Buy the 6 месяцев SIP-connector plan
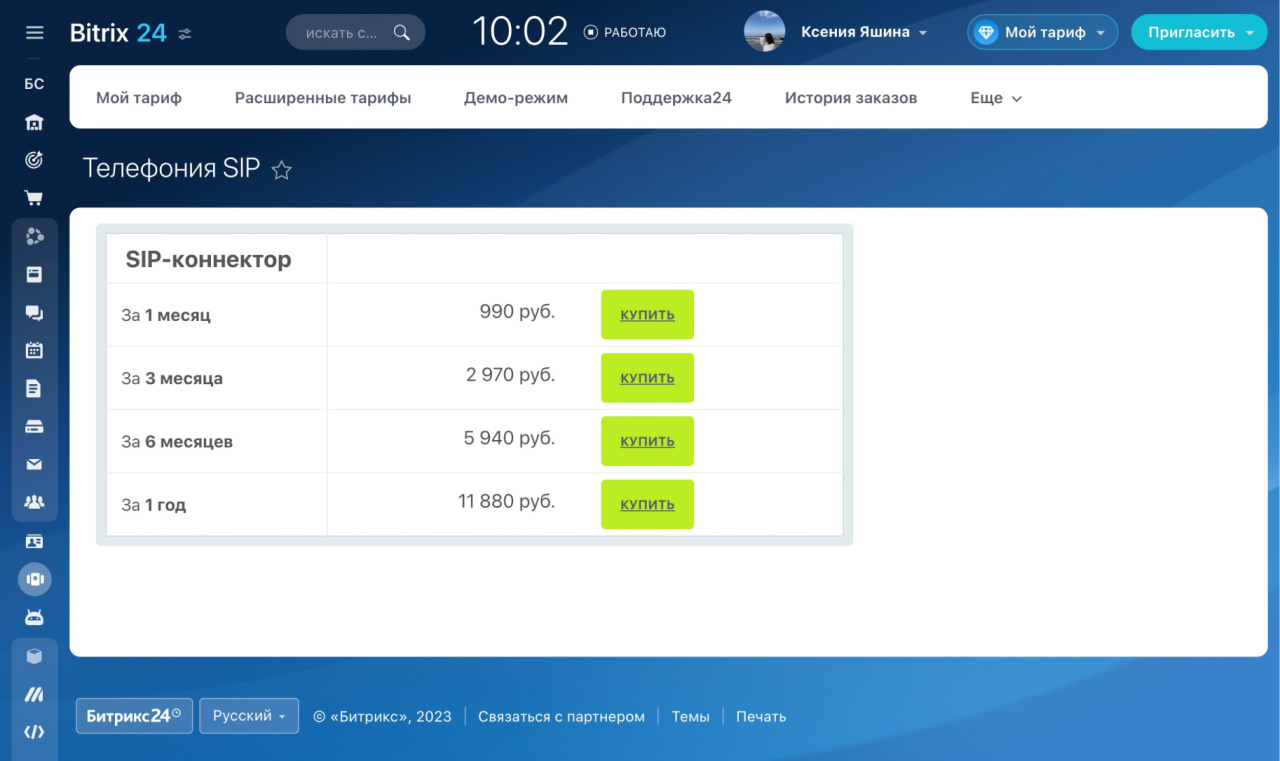Viewport: 1280px width, 761px height. [647, 441]
